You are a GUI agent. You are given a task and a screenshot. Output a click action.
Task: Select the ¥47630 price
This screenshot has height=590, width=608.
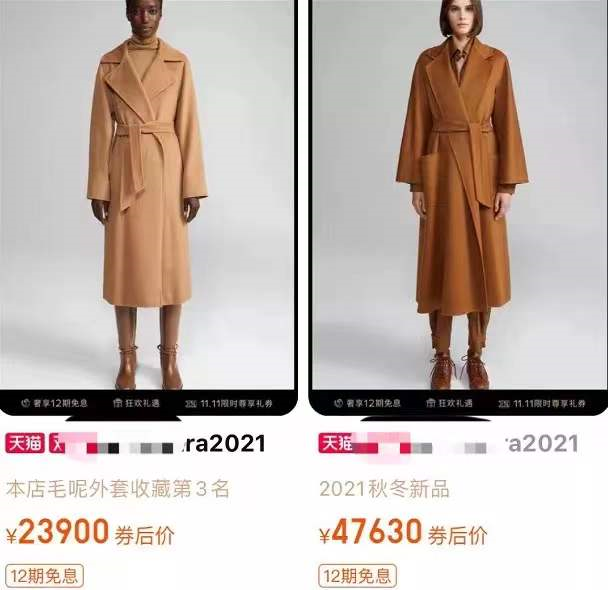coord(371,531)
